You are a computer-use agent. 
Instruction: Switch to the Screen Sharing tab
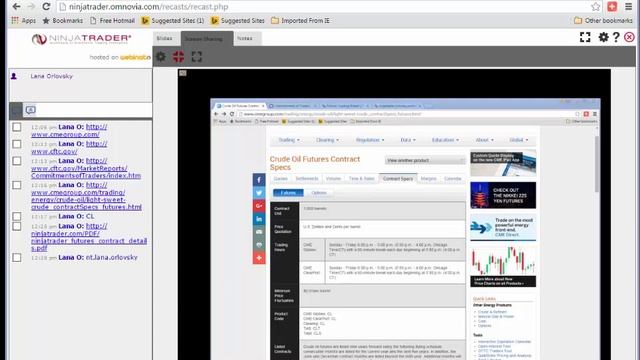(x=207, y=38)
